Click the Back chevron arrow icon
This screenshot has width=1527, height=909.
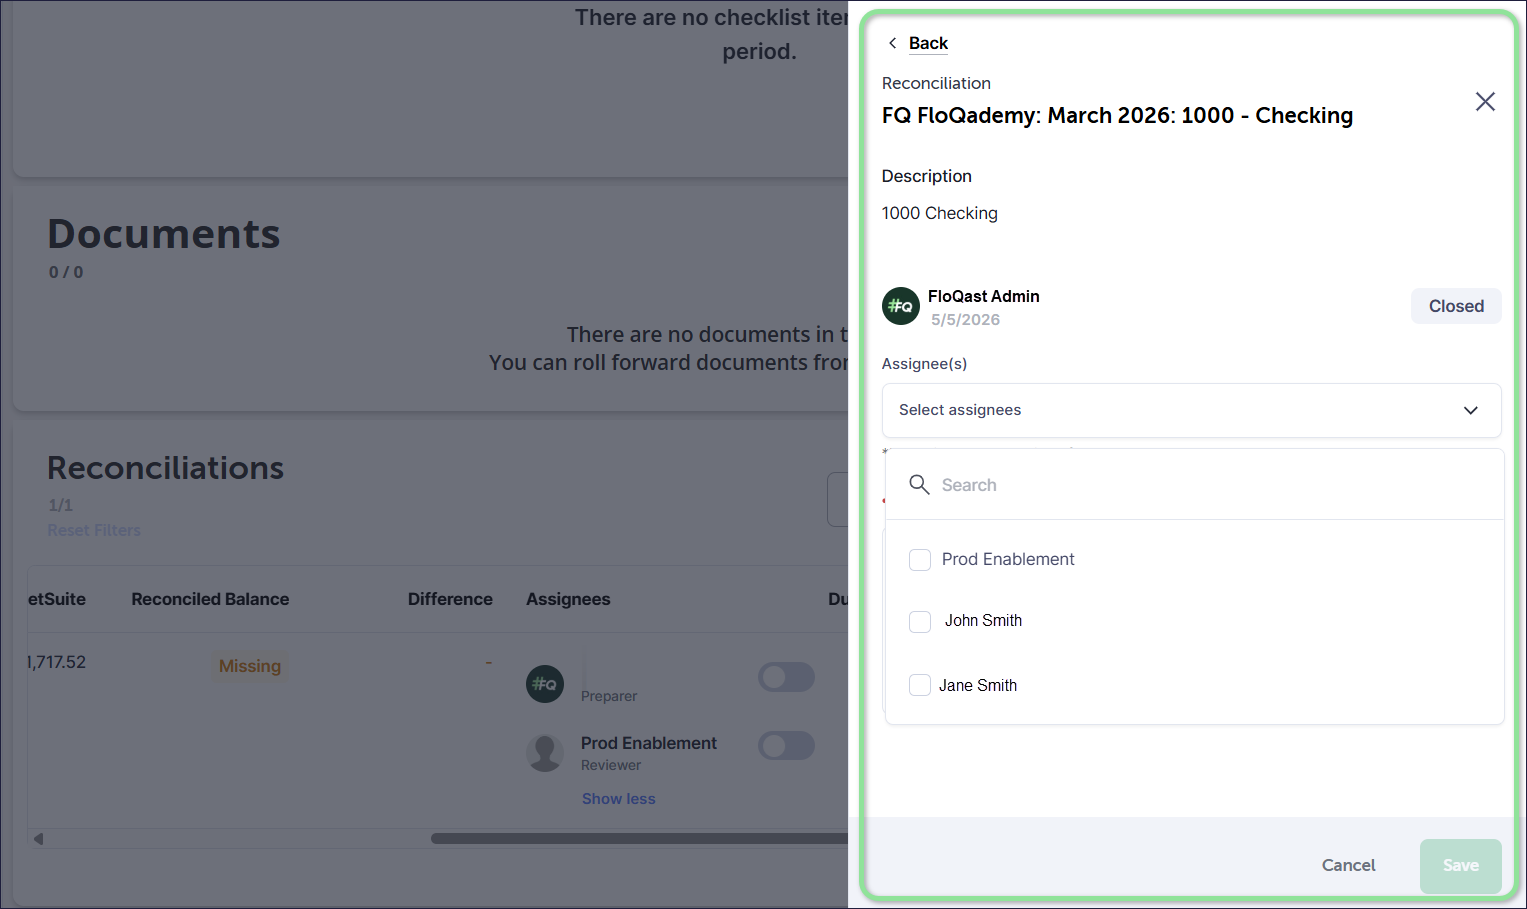click(892, 43)
